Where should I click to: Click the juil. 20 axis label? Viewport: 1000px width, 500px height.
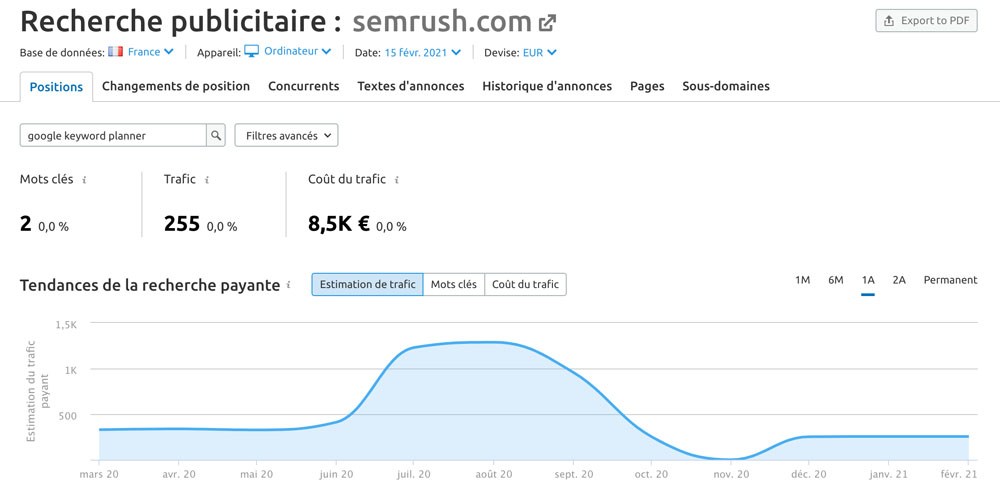[413, 474]
